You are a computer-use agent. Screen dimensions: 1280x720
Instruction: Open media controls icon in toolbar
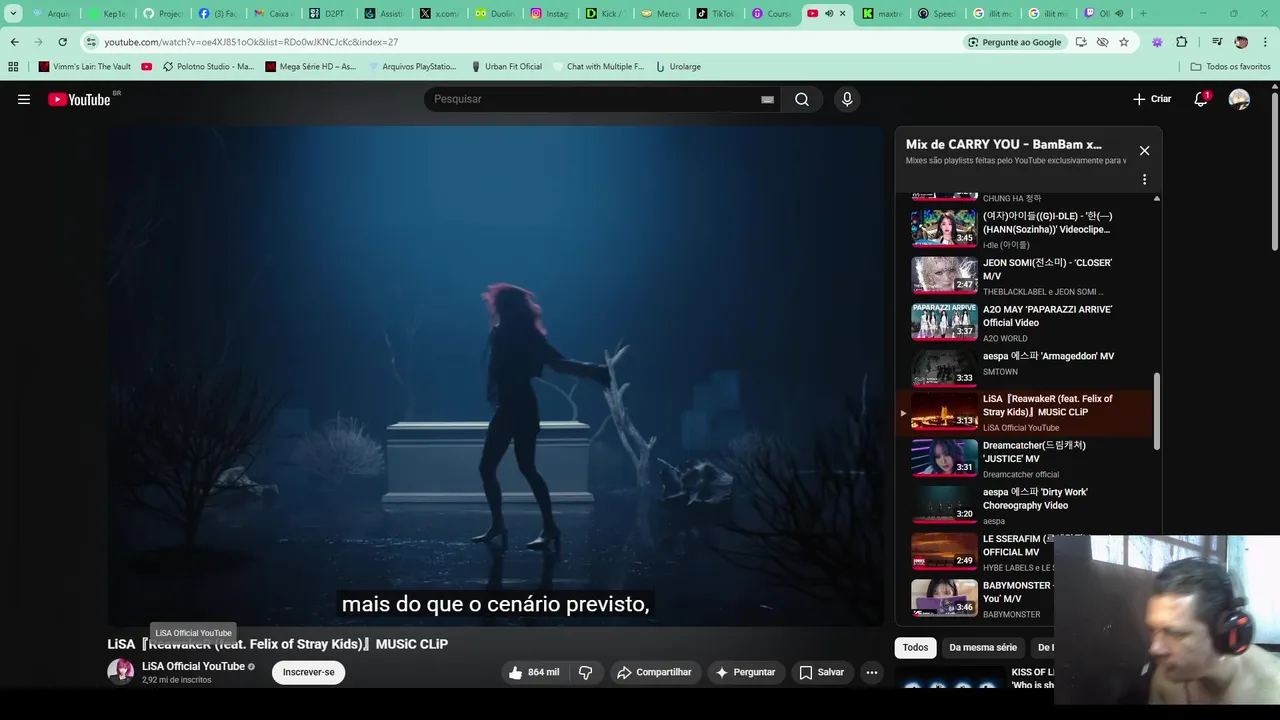1217,42
